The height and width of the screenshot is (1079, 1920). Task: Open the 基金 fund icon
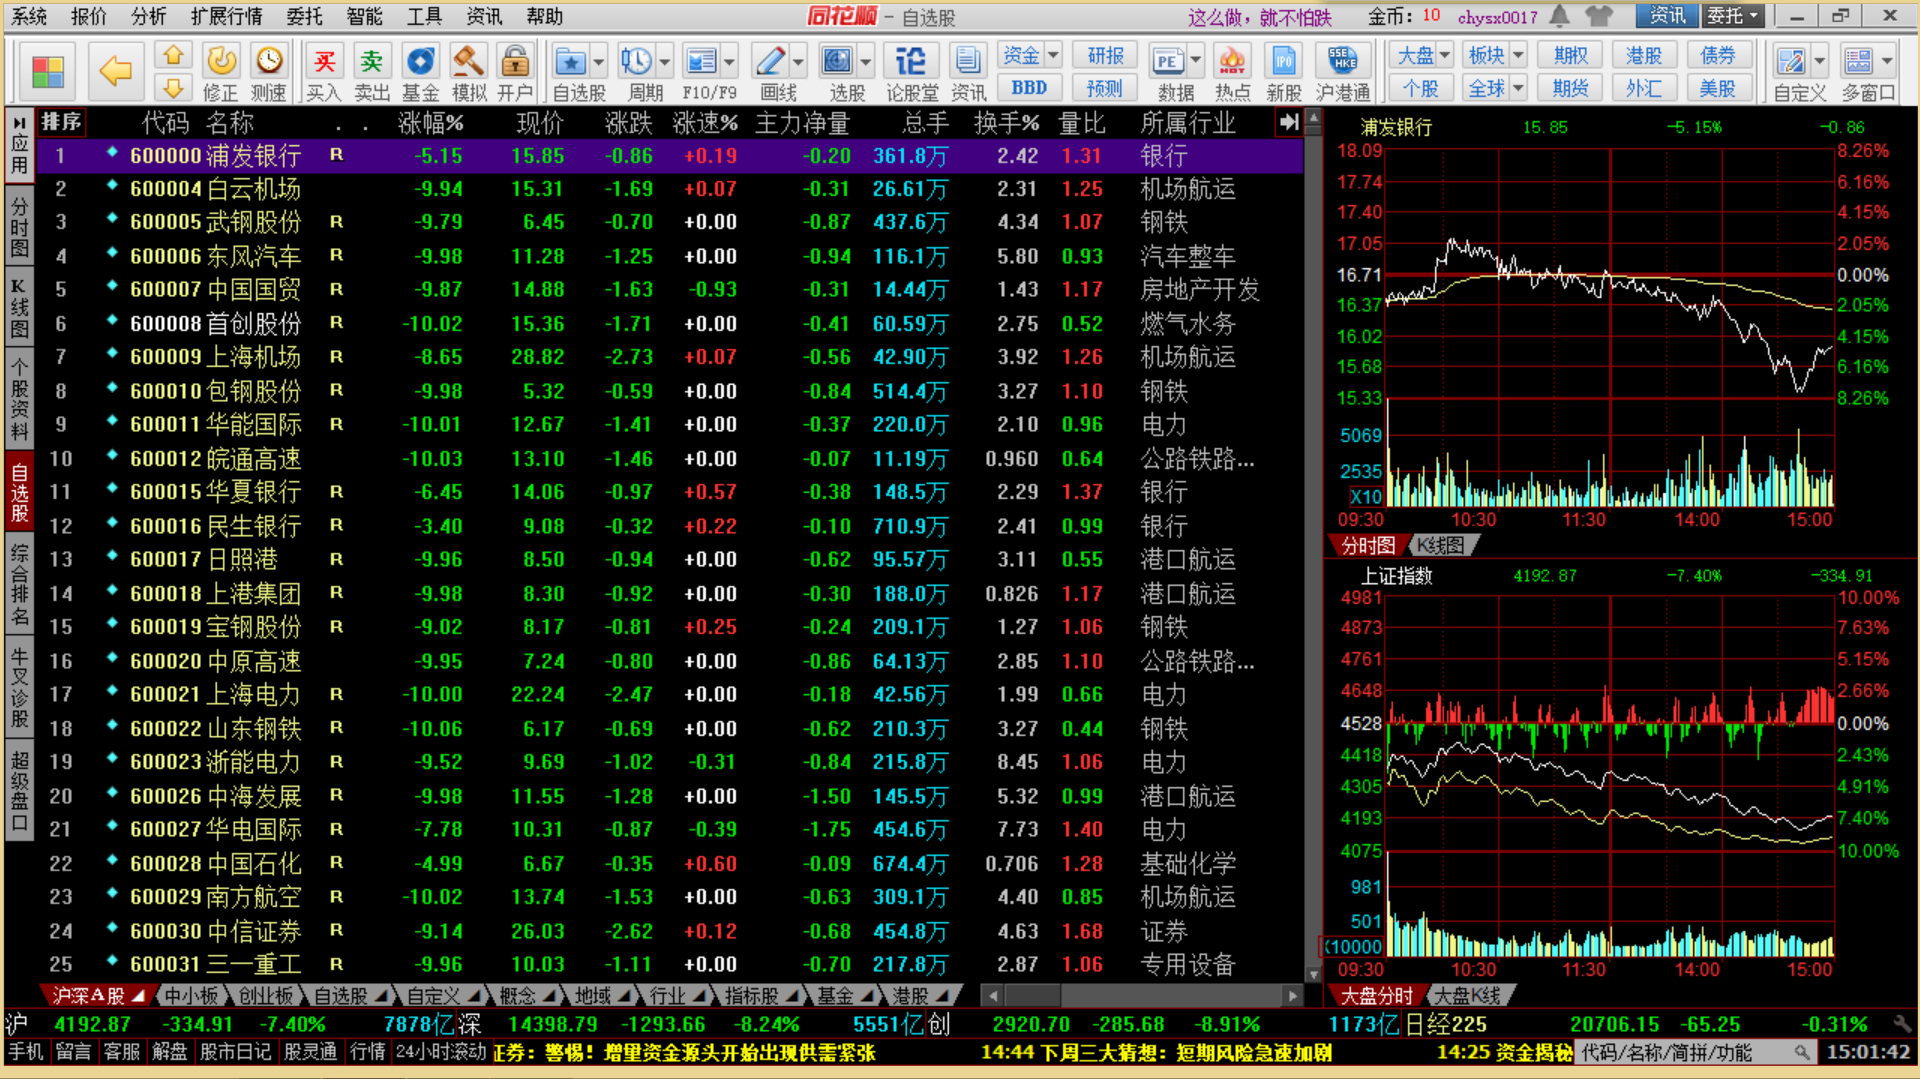coord(420,72)
